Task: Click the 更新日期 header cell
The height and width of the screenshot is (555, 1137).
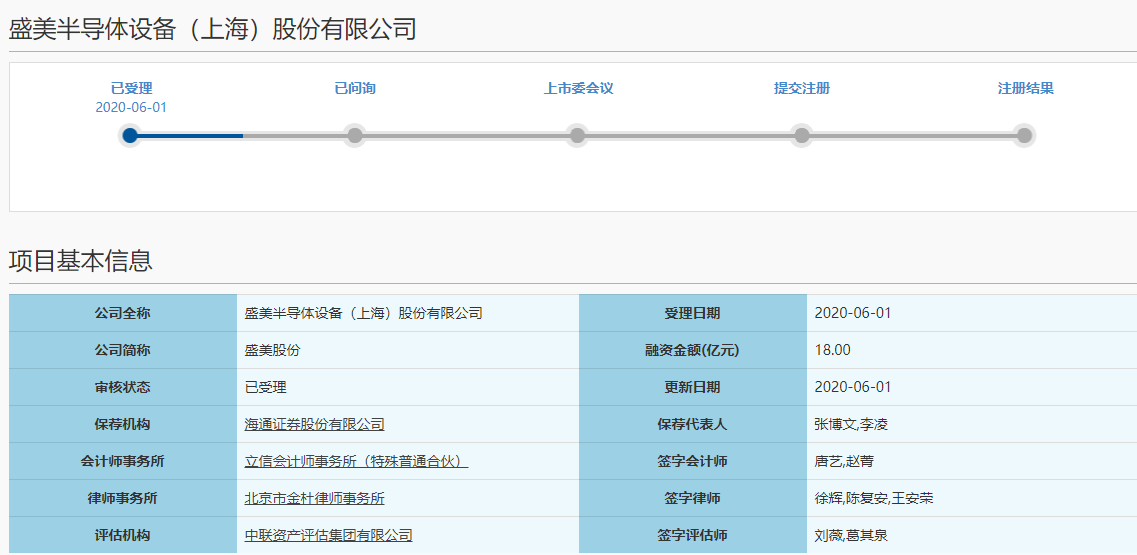Action: pyautogui.click(x=692, y=387)
